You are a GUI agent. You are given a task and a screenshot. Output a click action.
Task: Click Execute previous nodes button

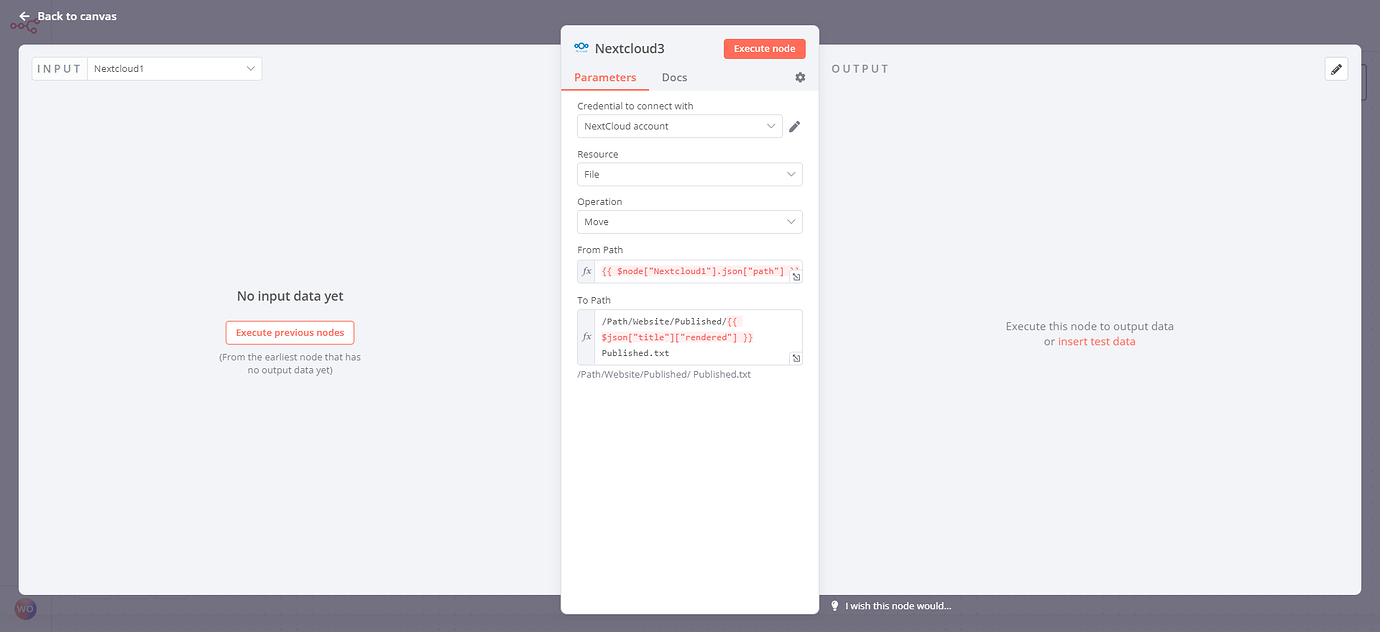(x=290, y=333)
